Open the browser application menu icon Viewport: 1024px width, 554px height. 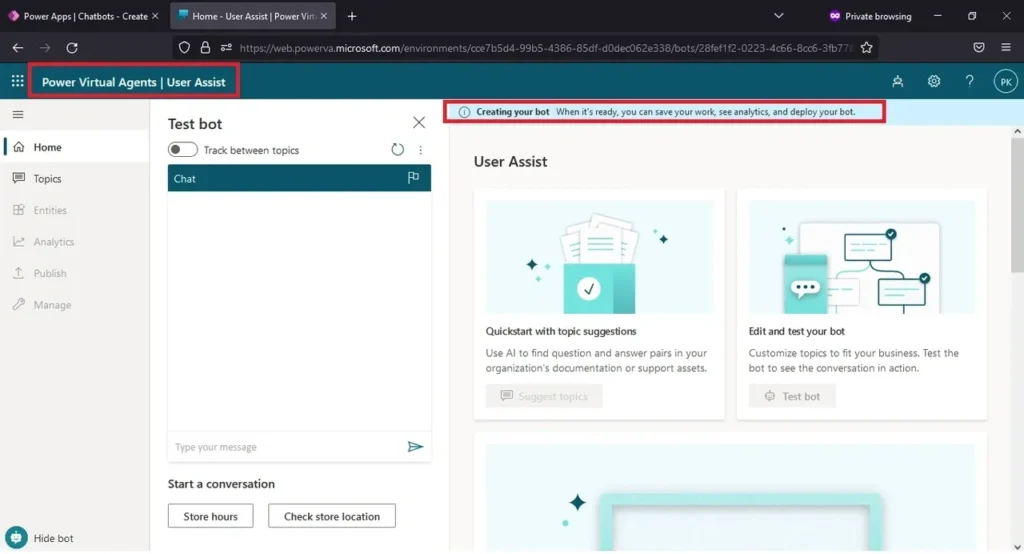point(1006,48)
